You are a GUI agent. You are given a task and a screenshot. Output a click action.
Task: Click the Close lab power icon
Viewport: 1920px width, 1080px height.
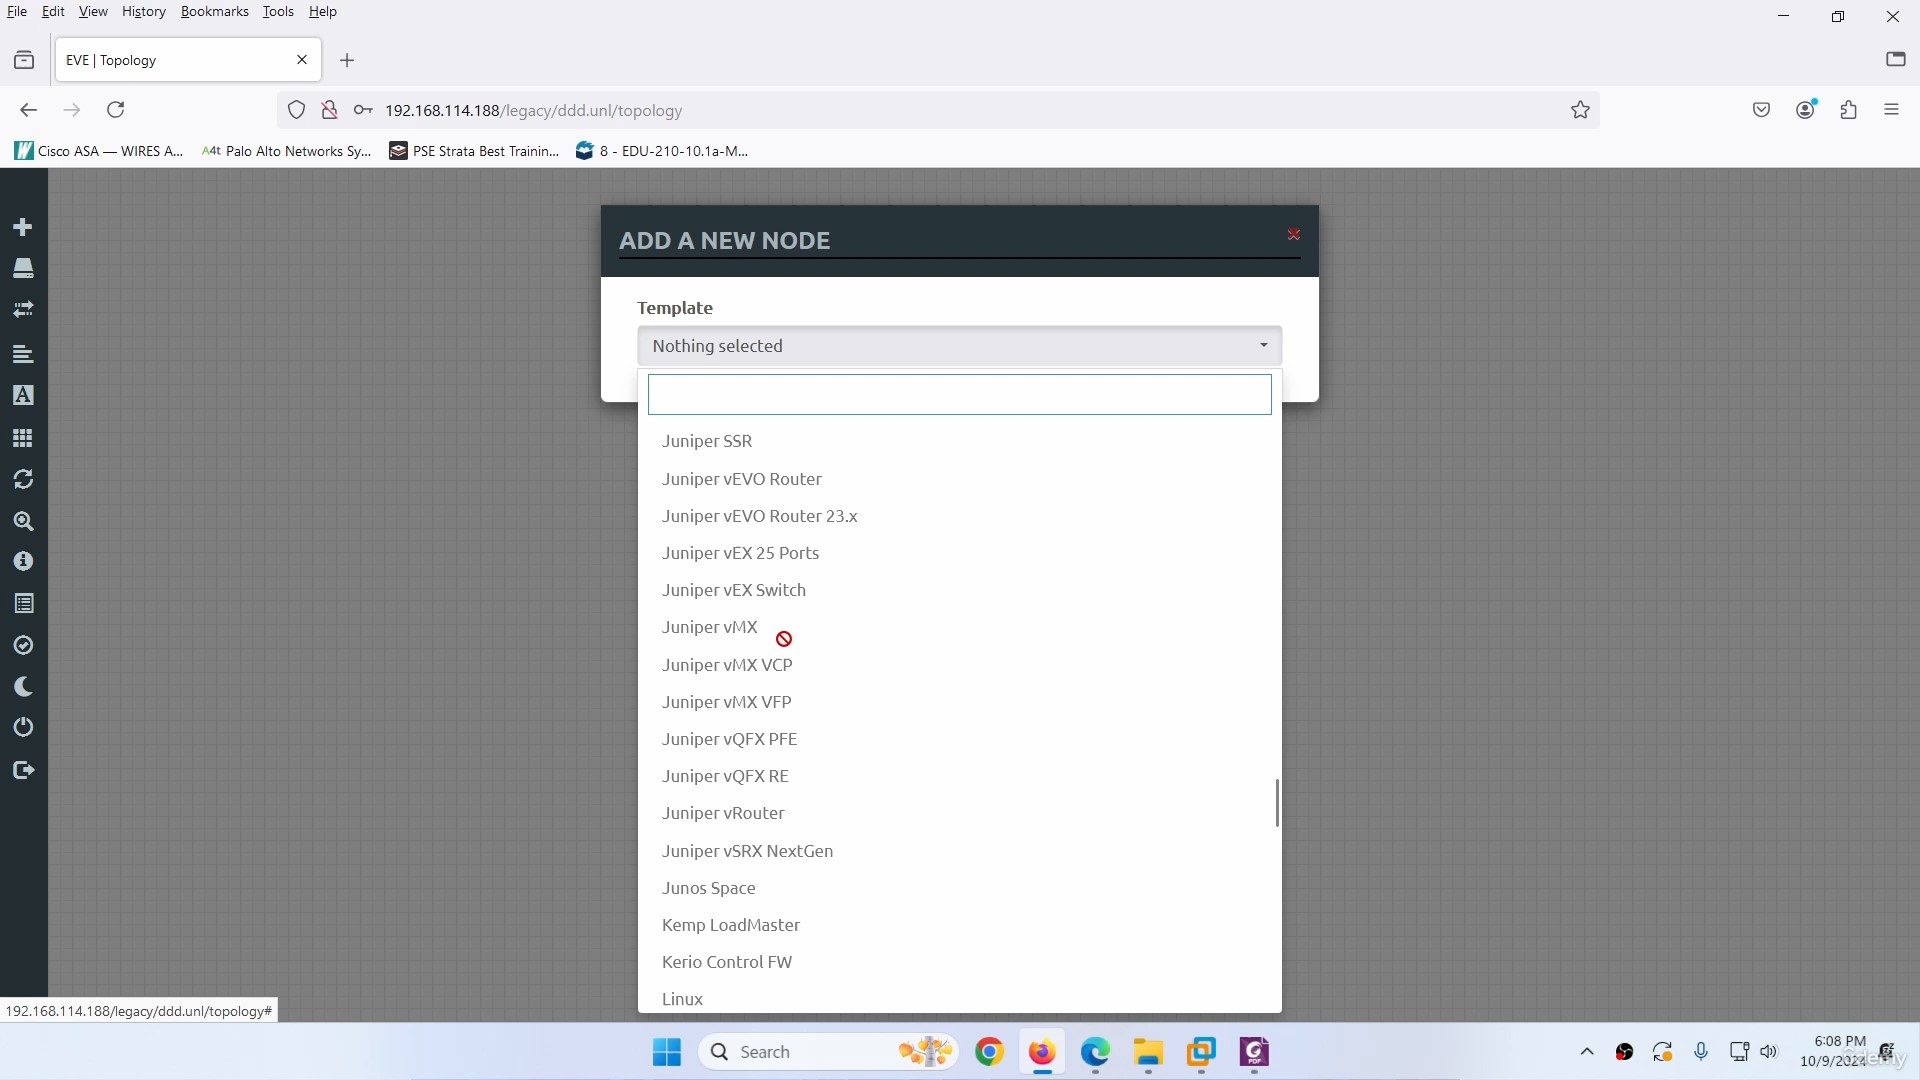[x=23, y=728]
